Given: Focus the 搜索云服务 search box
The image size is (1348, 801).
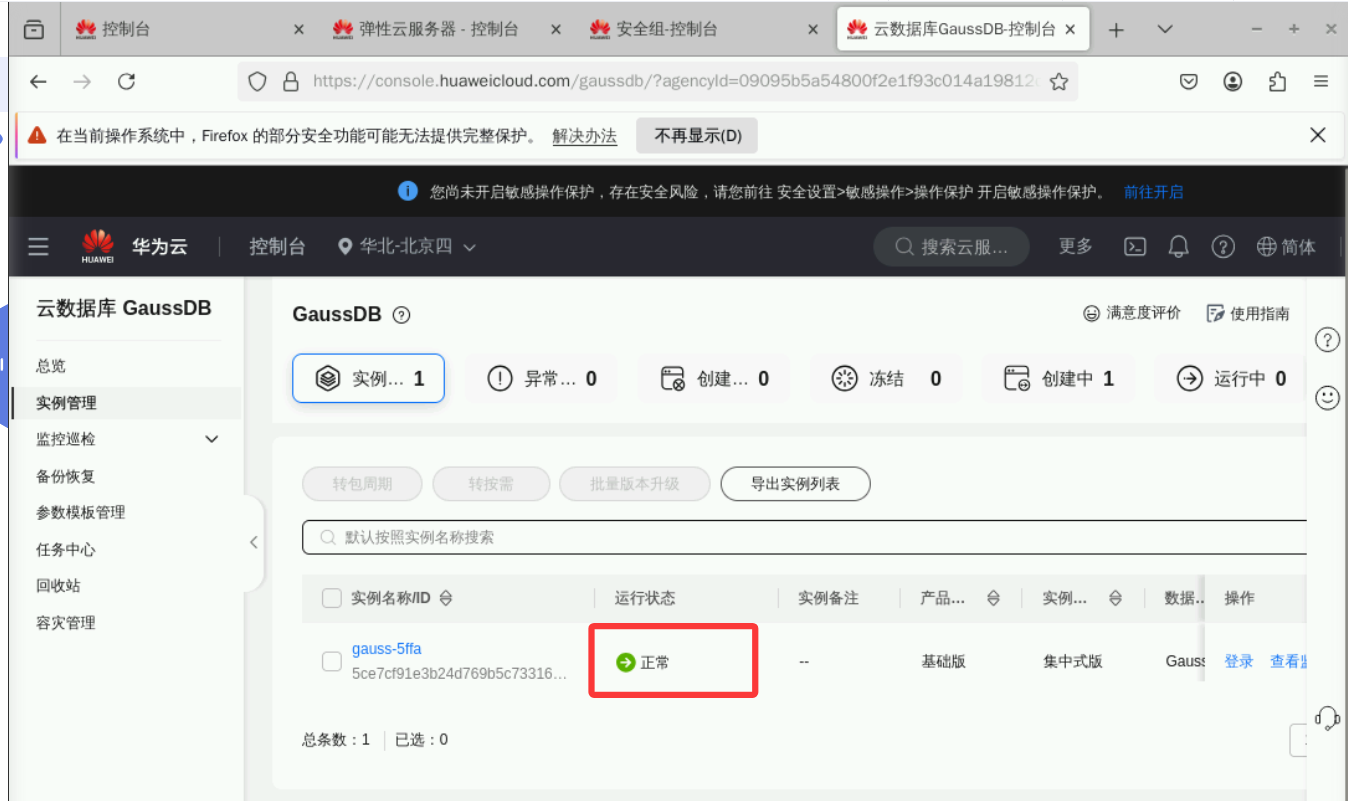Looking at the screenshot, I should click(952, 246).
